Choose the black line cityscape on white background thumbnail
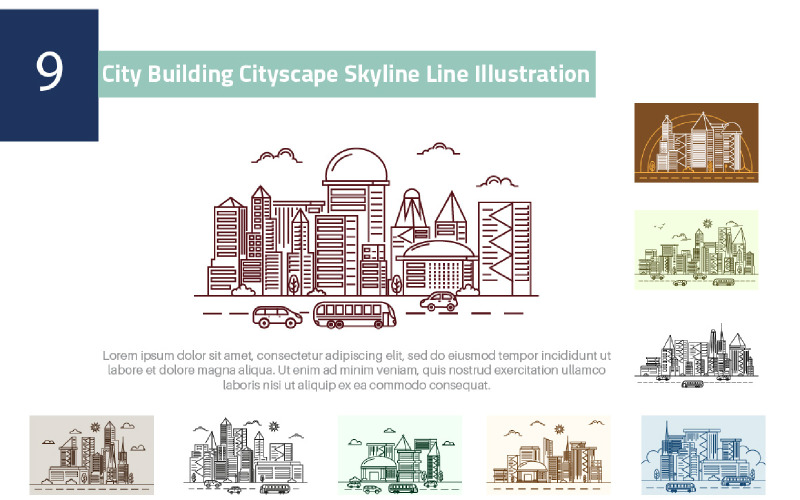800x500 pixels. click(245, 455)
